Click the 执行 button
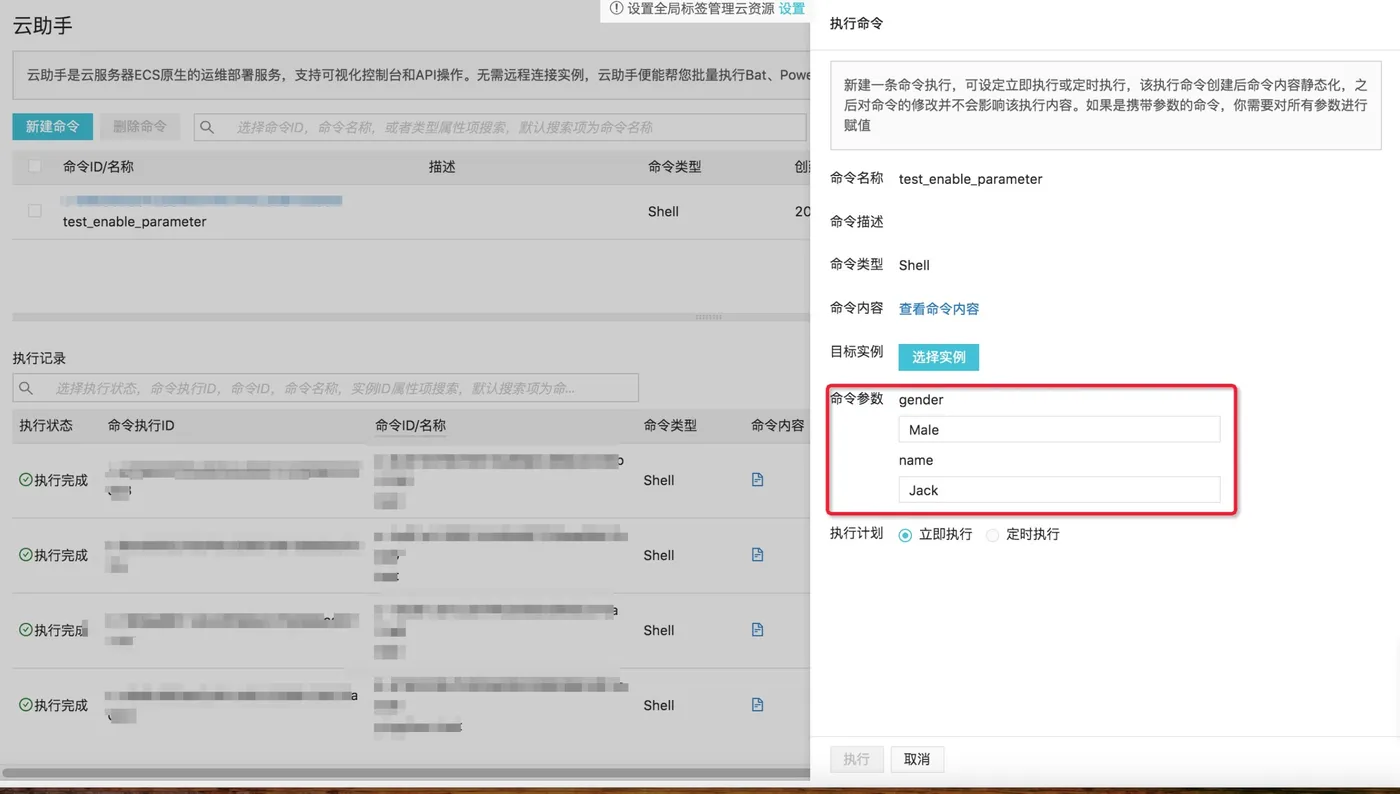1400x794 pixels. pos(857,759)
